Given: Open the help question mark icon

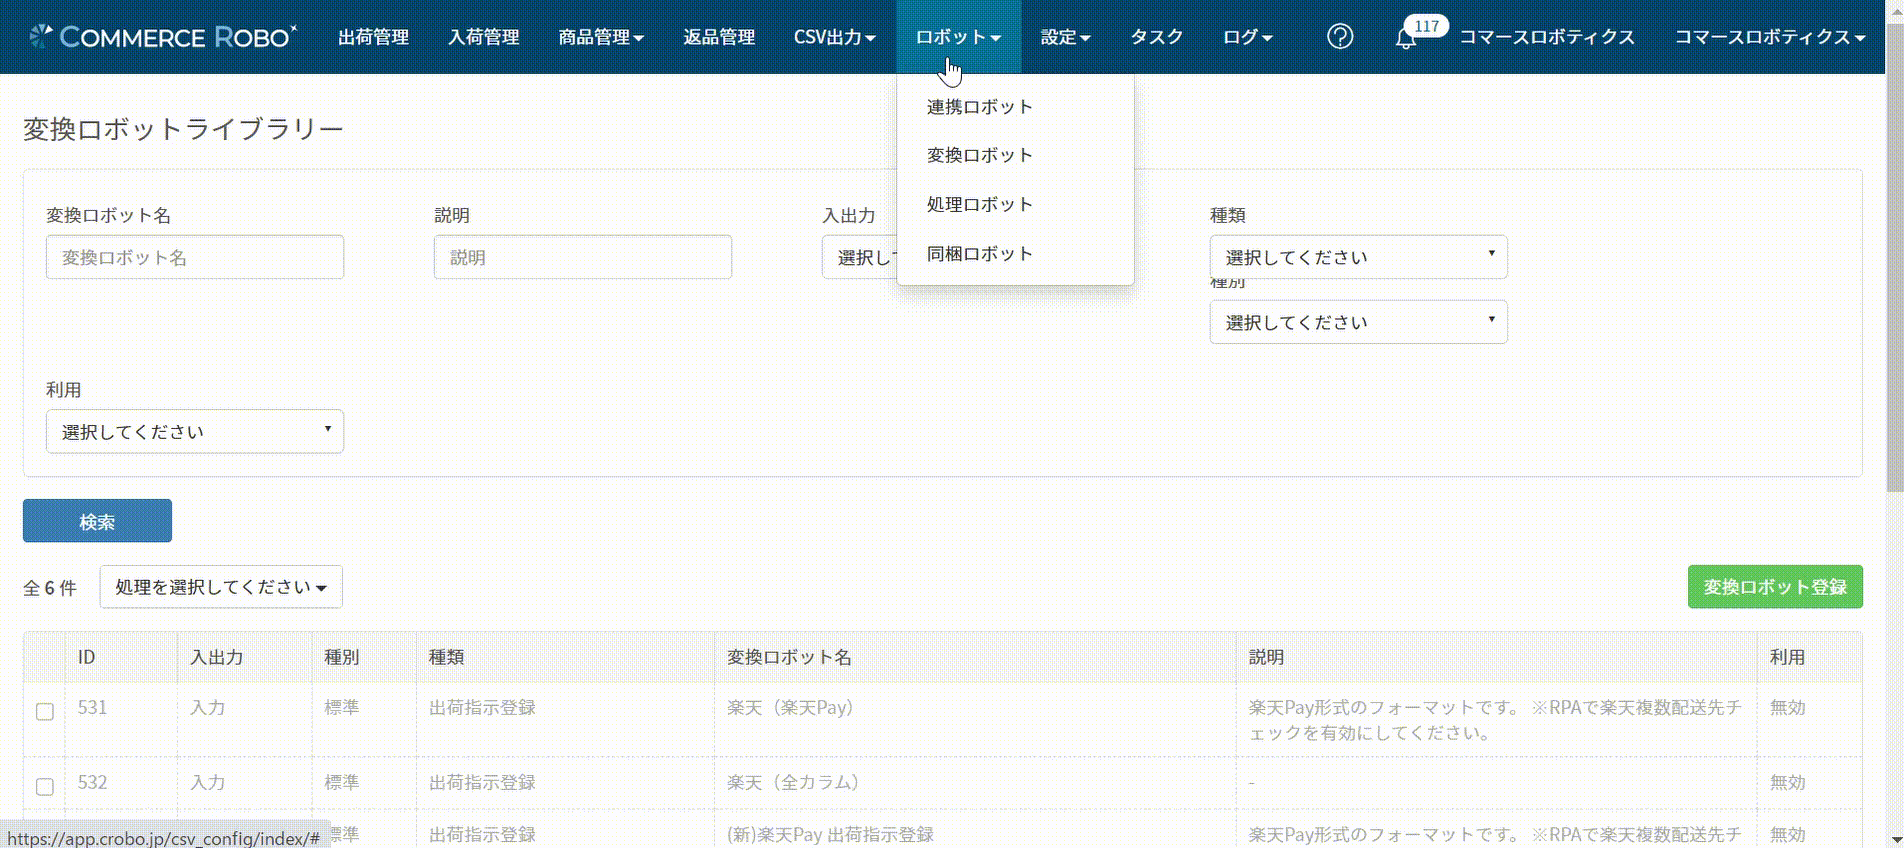Looking at the screenshot, I should click(x=1340, y=37).
